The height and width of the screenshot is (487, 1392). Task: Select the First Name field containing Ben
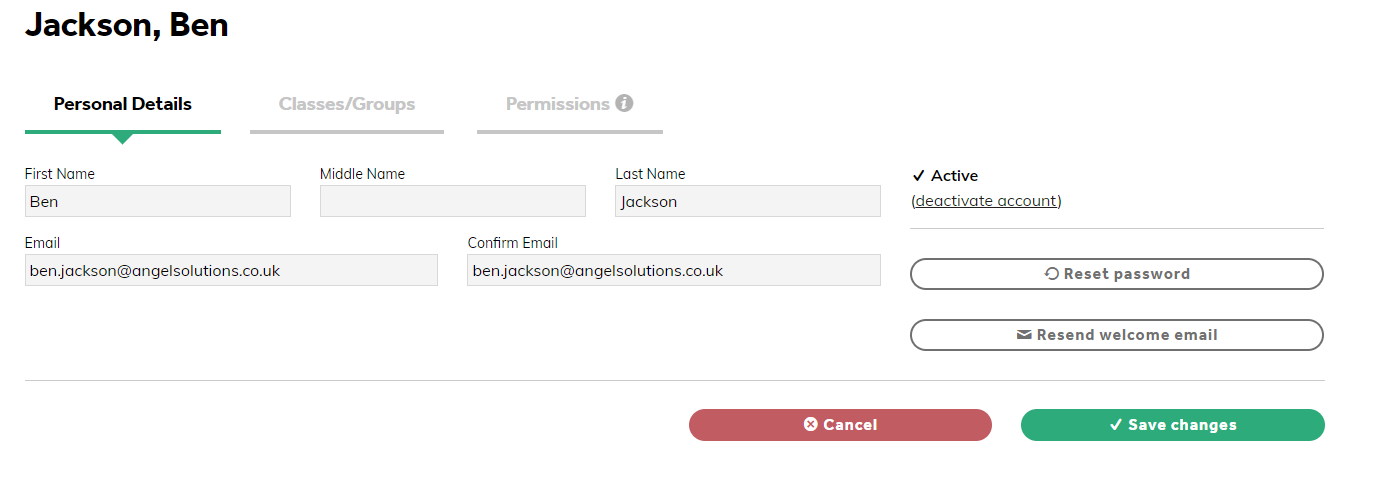[158, 201]
